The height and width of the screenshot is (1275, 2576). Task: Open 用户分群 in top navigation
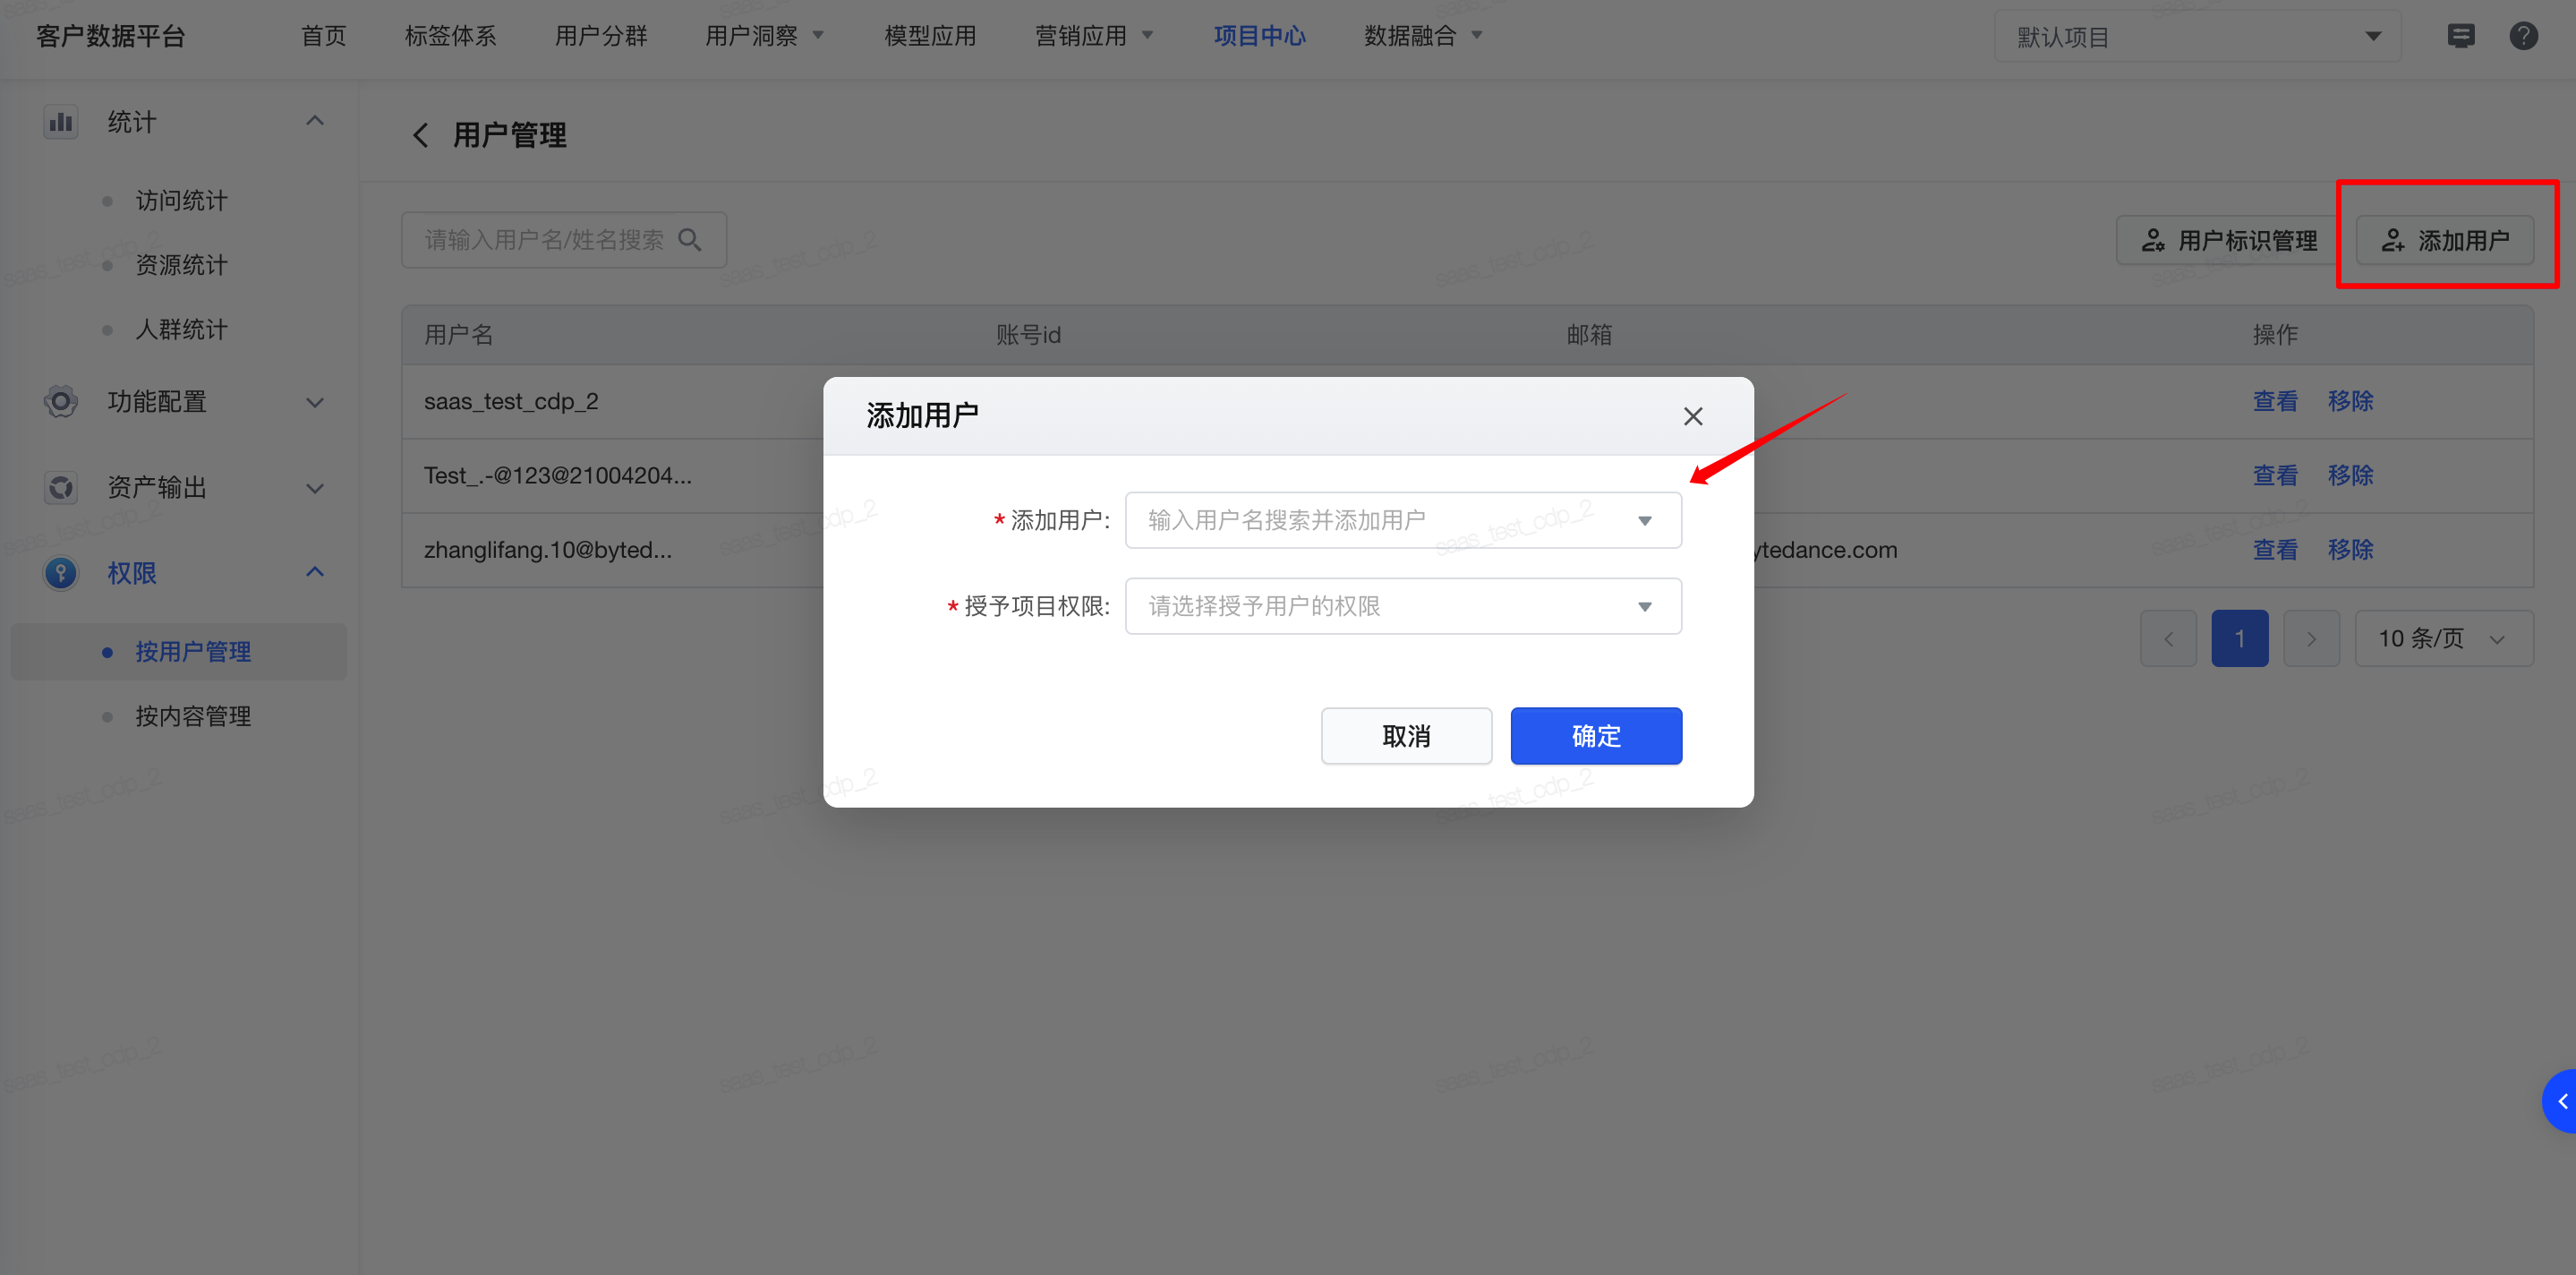pyautogui.click(x=601, y=36)
